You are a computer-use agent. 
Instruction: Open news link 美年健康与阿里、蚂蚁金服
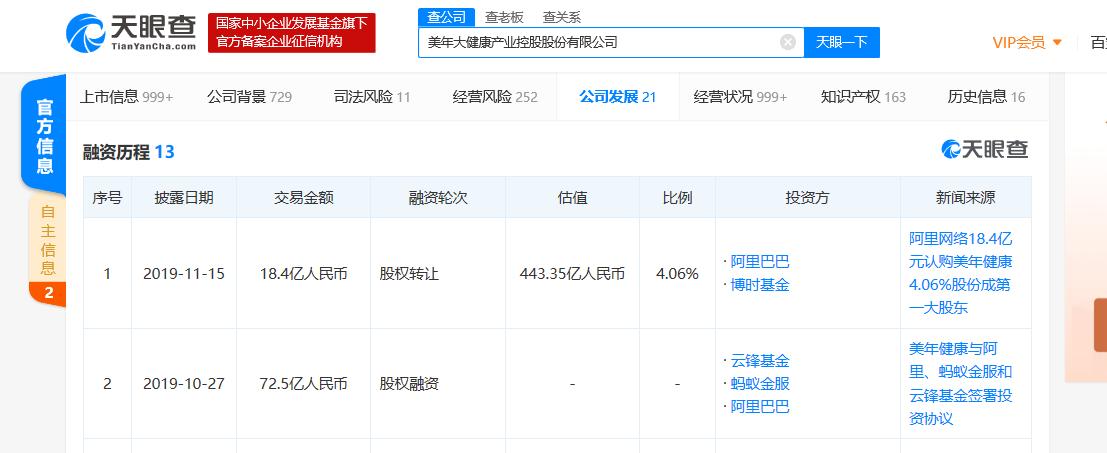coord(961,384)
